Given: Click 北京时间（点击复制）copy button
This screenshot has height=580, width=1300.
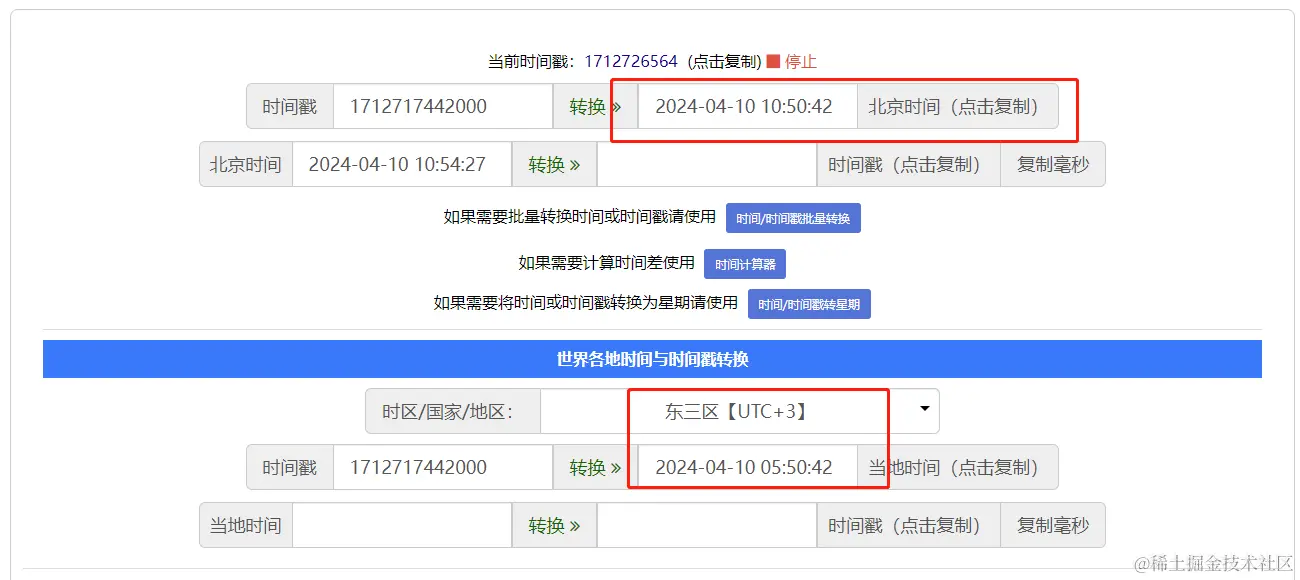Looking at the screenshot, I should (x=957, y=106).
